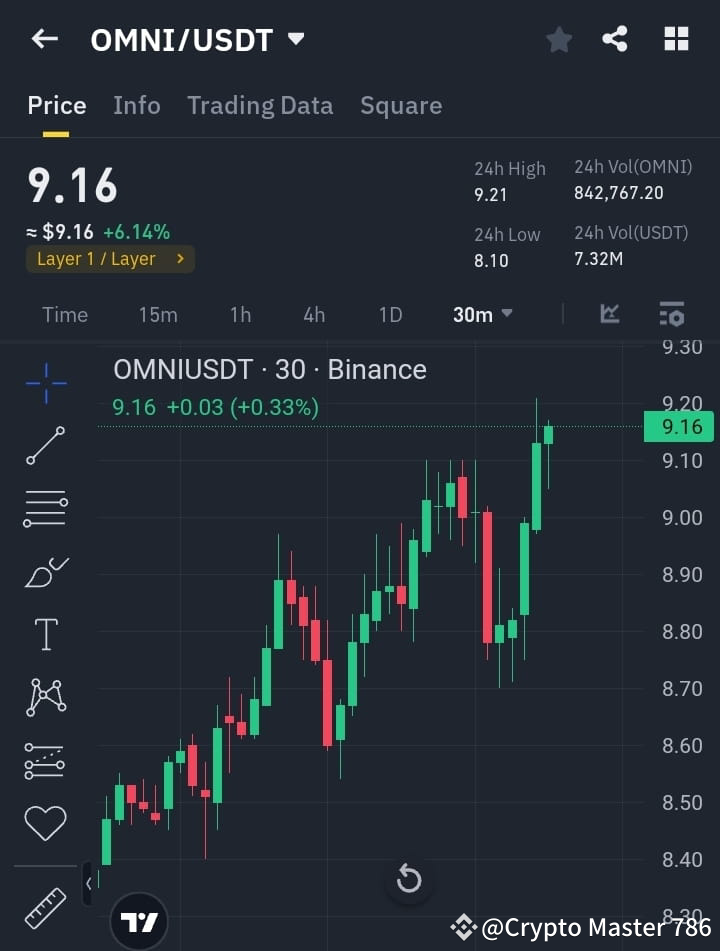Click the +6.14% change percentage
Viewport: 720px width, 951px height.
[x=136, y=232]
